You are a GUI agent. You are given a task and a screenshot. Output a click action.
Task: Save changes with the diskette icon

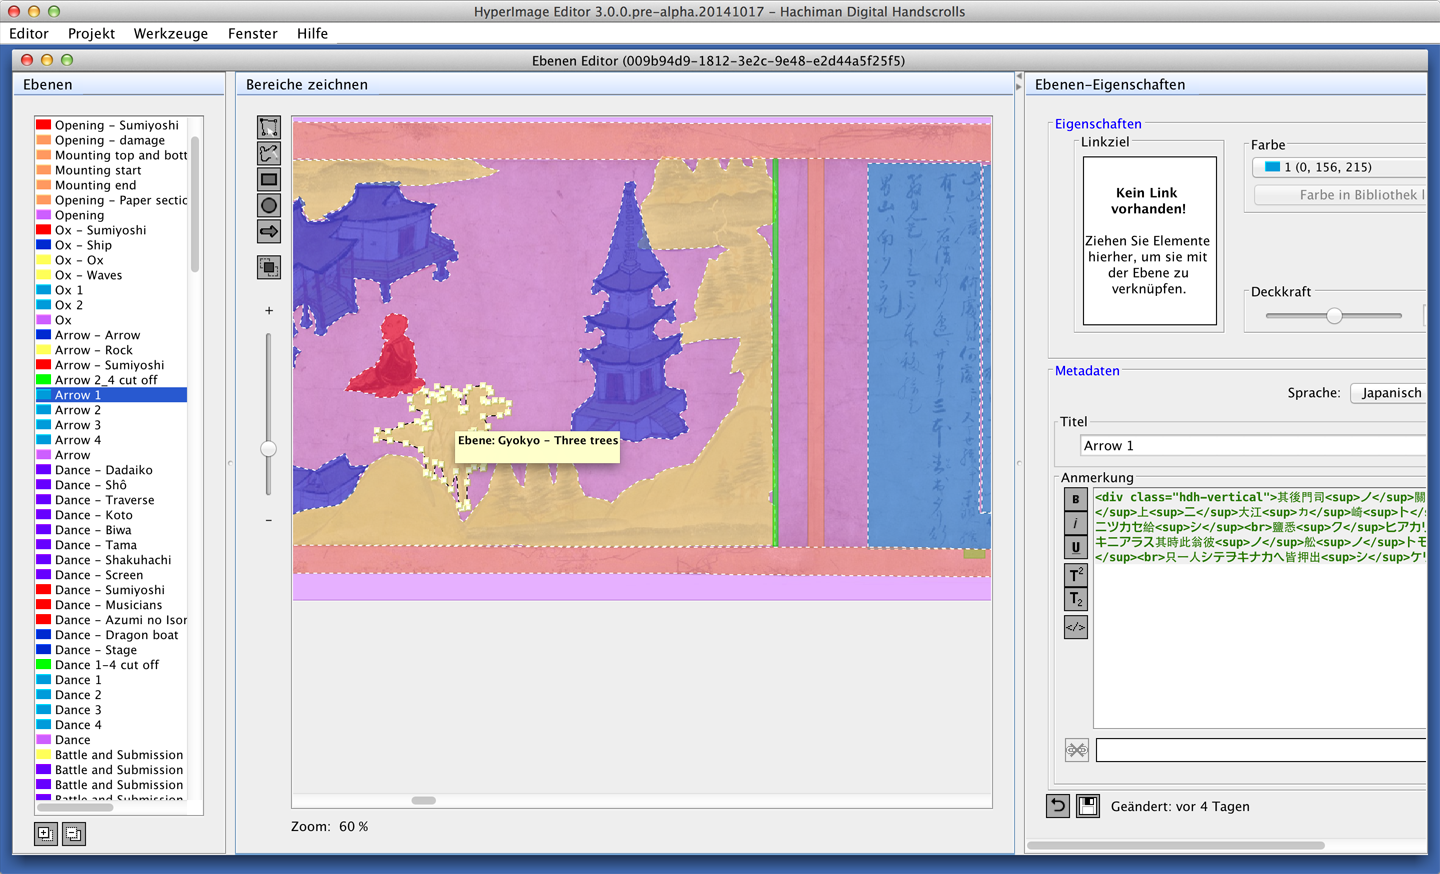[1087, 806]
